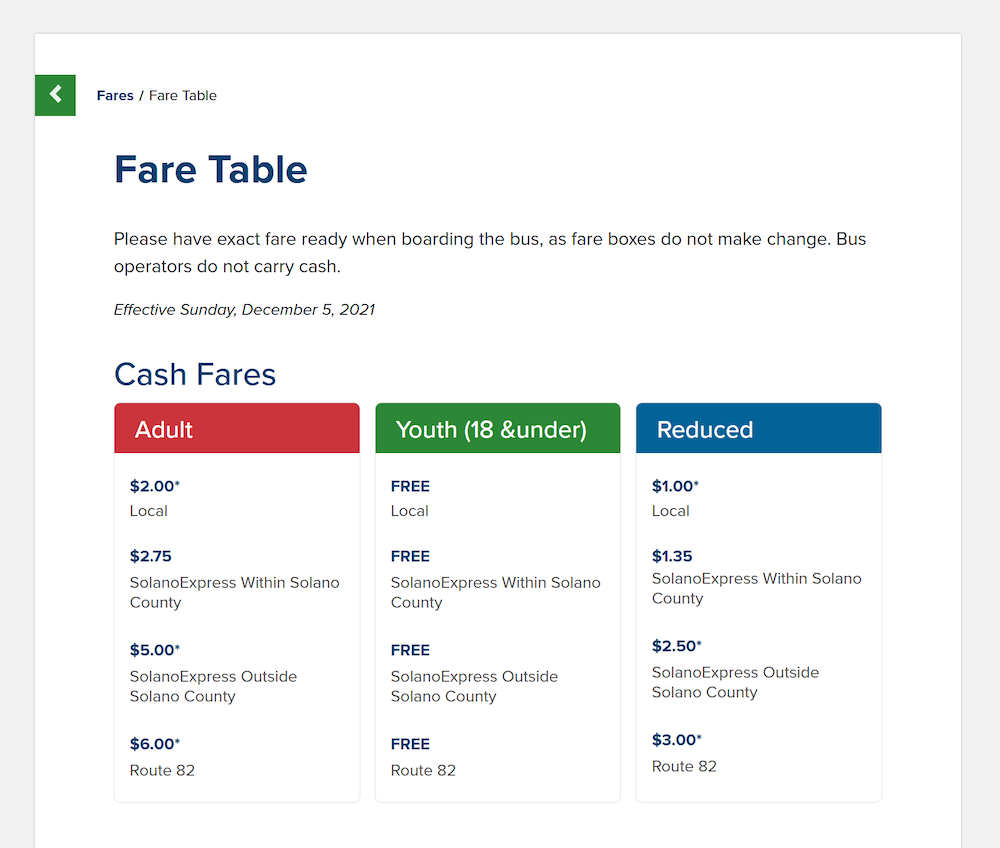Click the Effective Sunday, December 5, 2021 text

244,310
